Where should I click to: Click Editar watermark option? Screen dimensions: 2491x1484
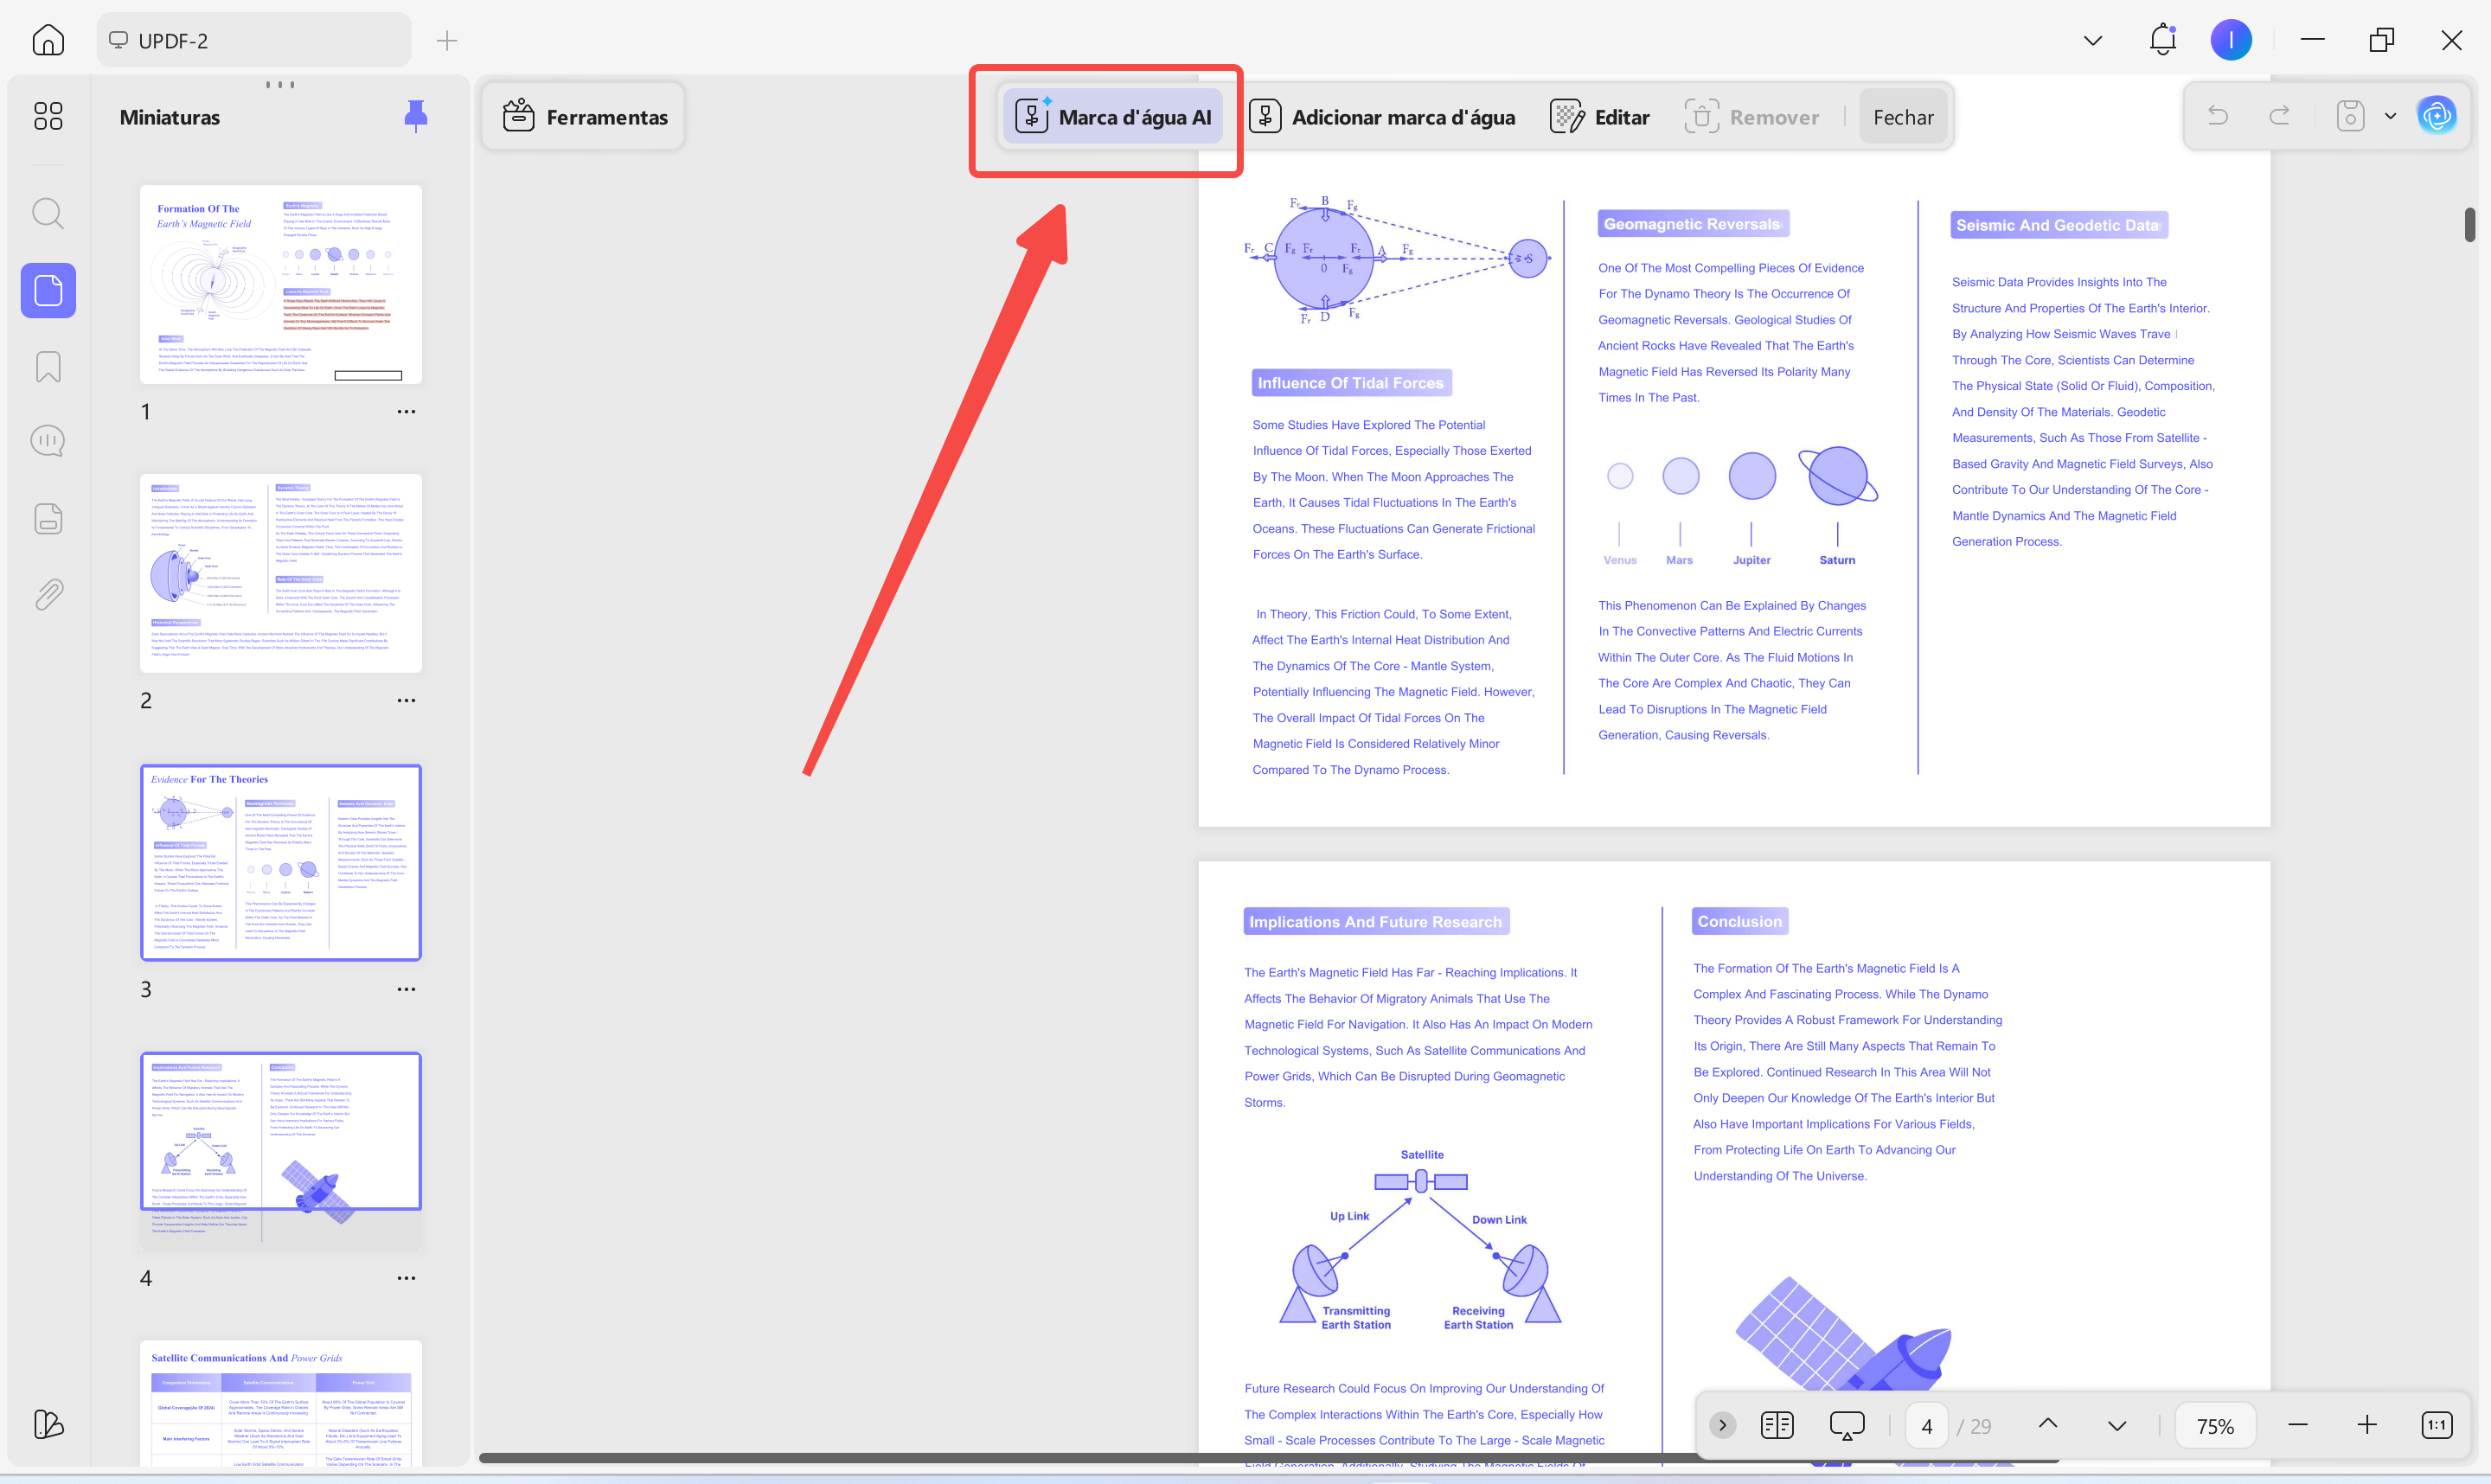tap(1599, 117)
